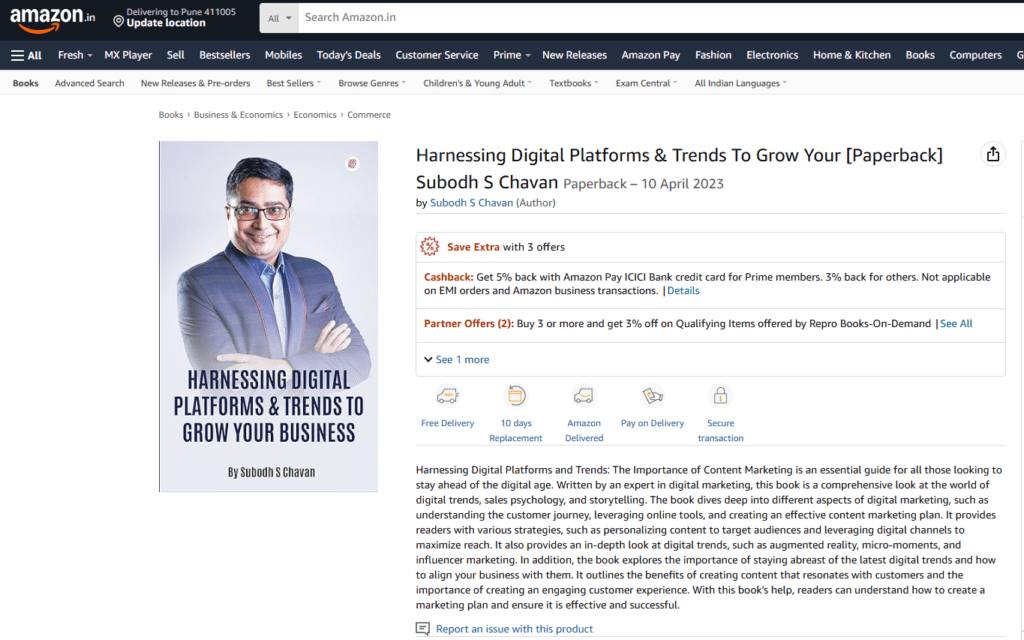Click the Pay on Delivery icon
The image size is (1024, 640).
pos(652,396)
